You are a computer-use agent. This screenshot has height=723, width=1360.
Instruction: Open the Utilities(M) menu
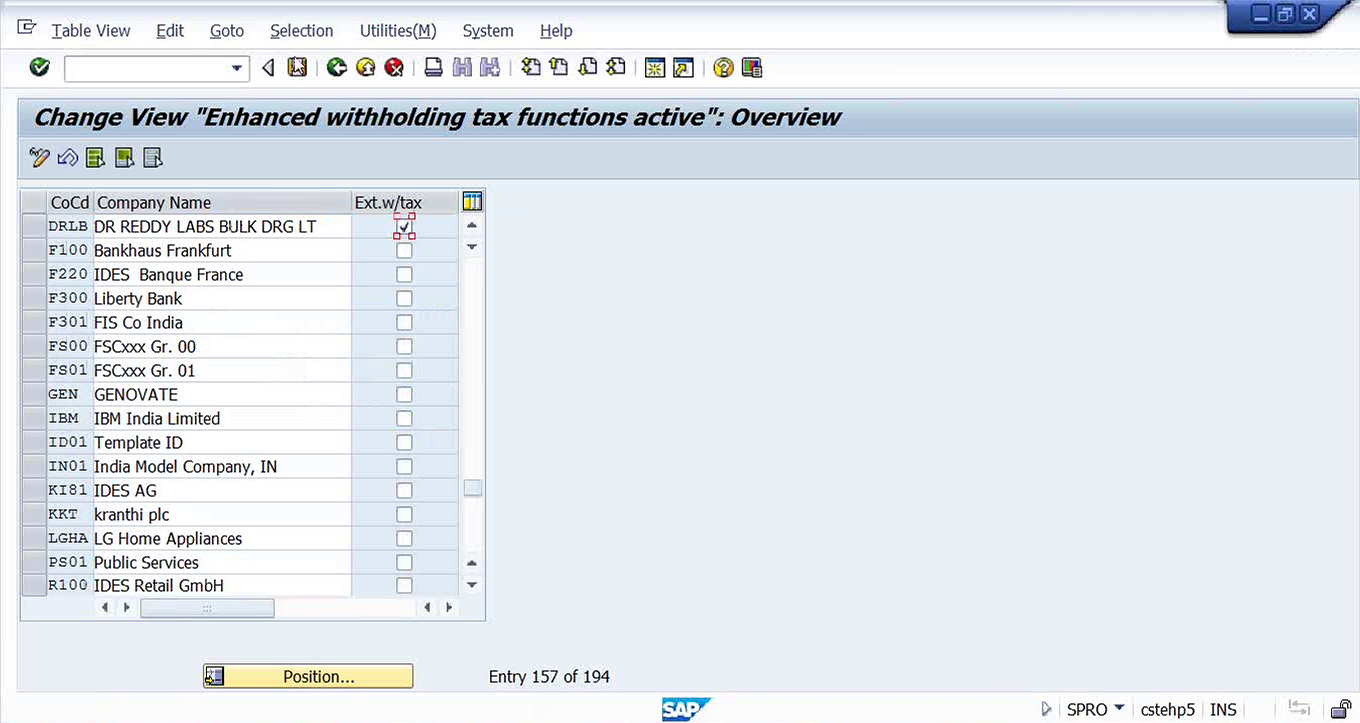click(x=398, y=31)
